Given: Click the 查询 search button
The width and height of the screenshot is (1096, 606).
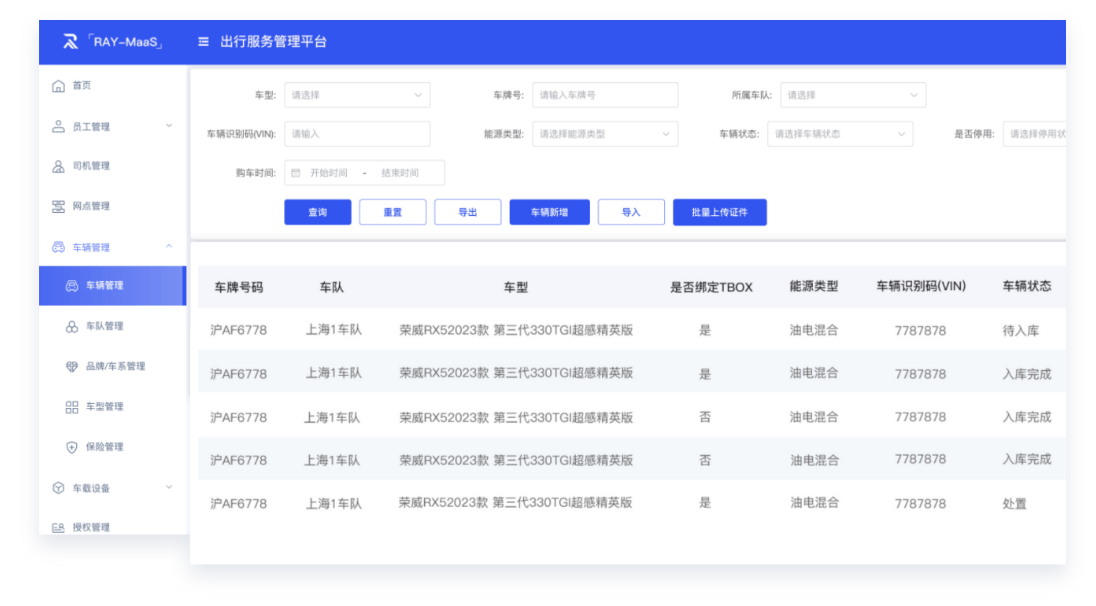Looking at the screenshot, I should coord(317,212).
